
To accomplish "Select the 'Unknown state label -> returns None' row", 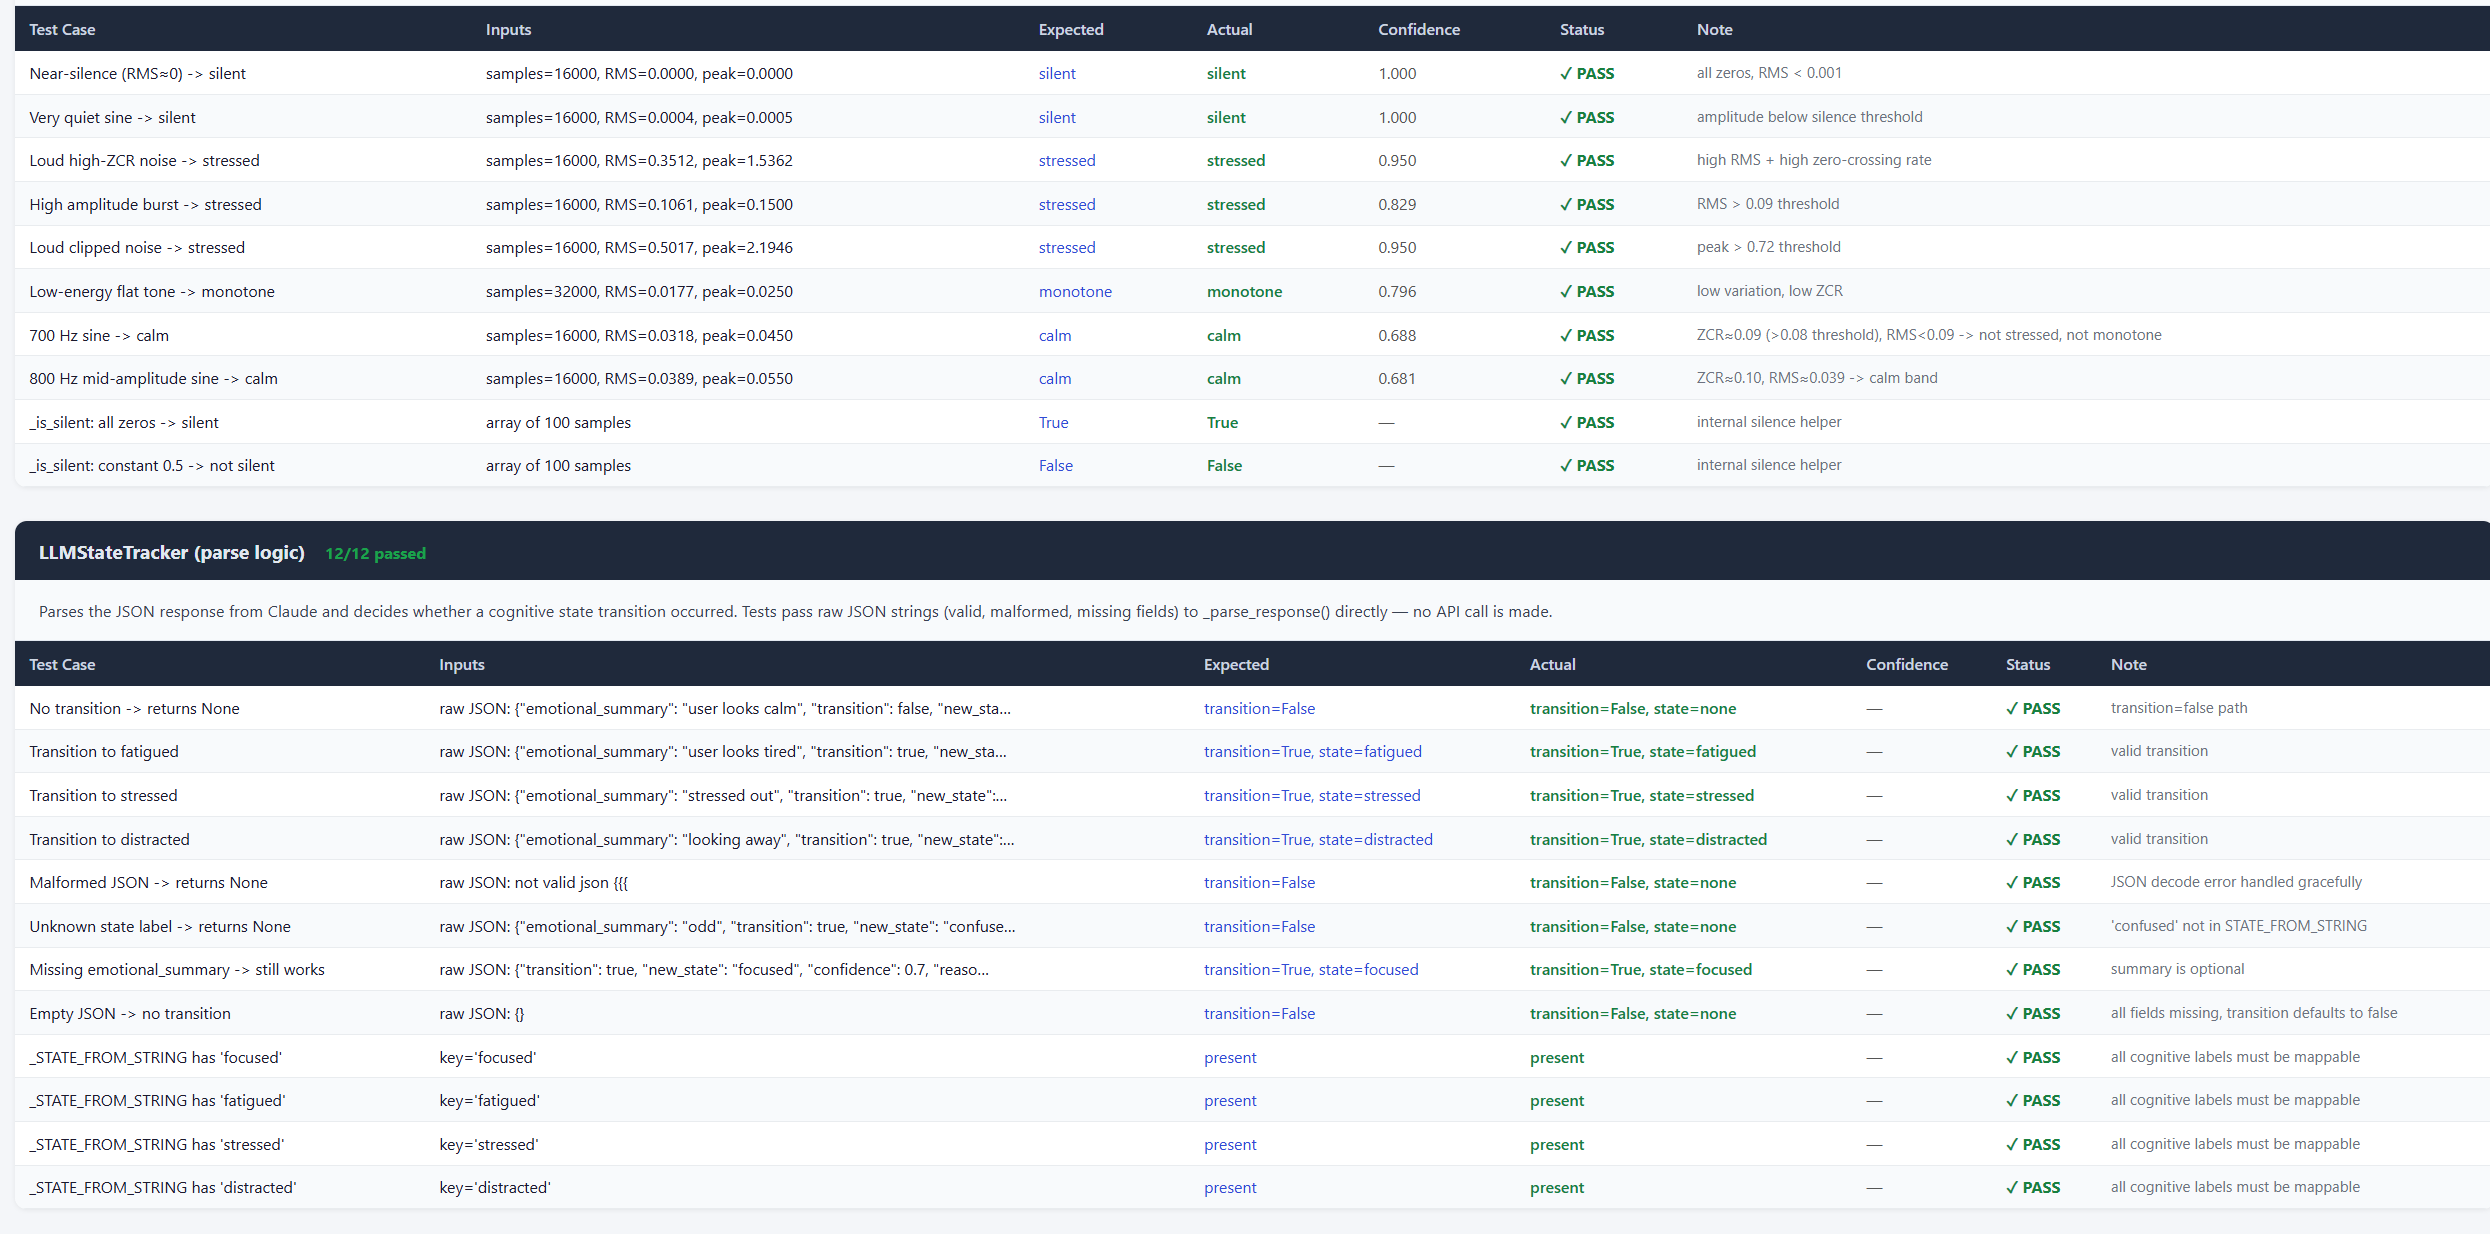I will tap(160, 927).
